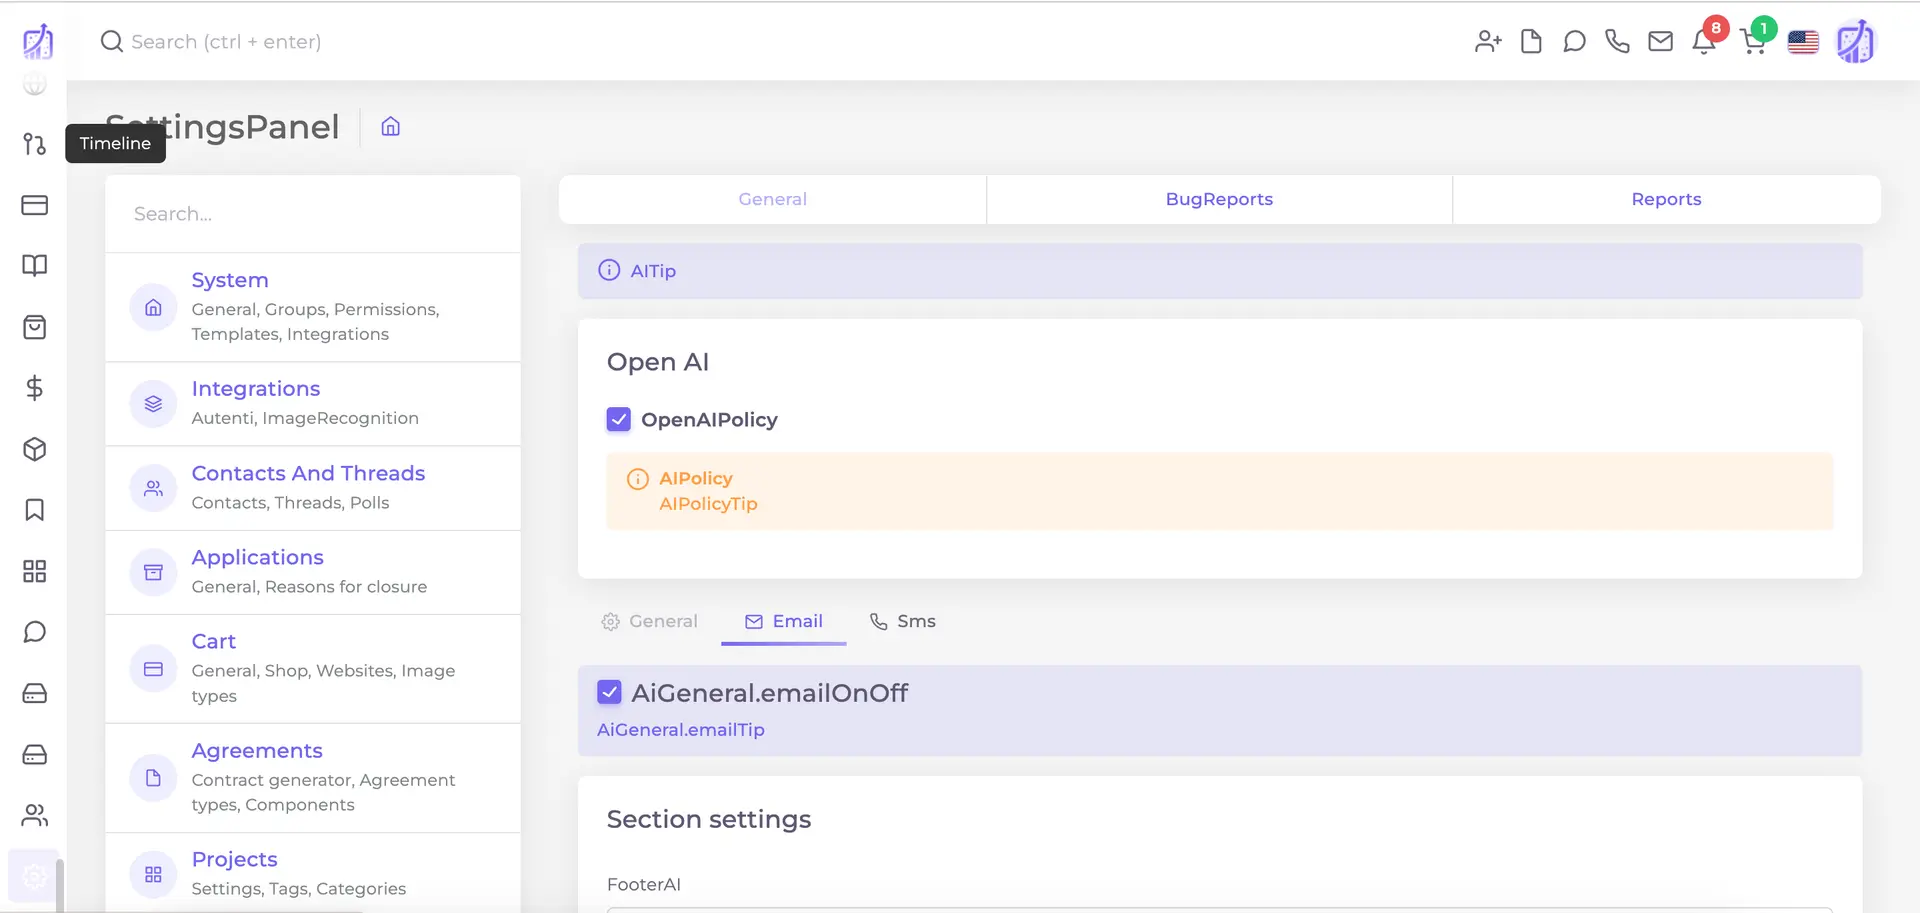Disable AiGeneral.emailOnOff
Image resolution: width=1920 pixels, height=913 pixels.
(610, 692)
